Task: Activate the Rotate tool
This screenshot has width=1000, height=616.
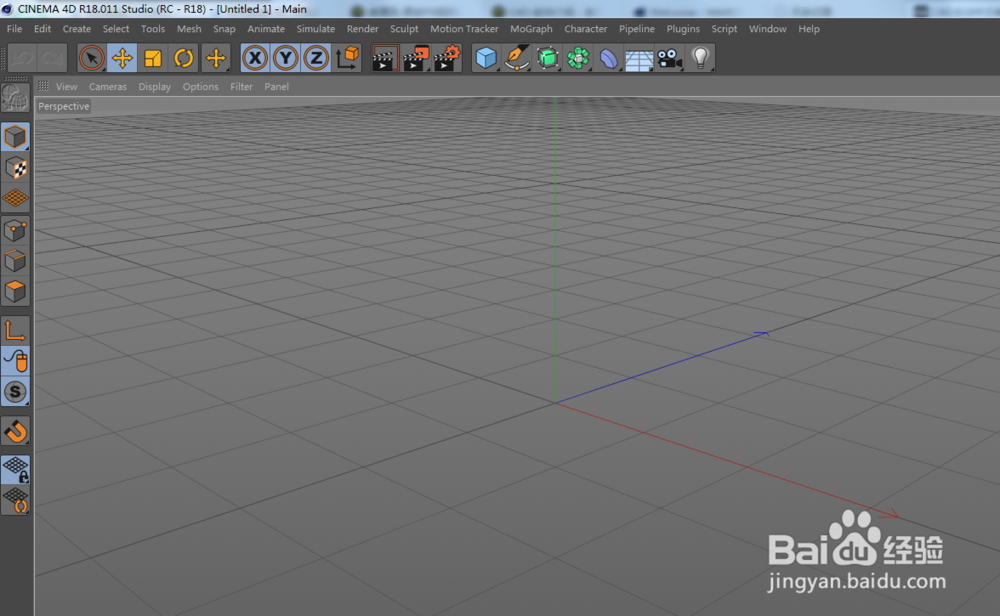Action: [184, 59]
